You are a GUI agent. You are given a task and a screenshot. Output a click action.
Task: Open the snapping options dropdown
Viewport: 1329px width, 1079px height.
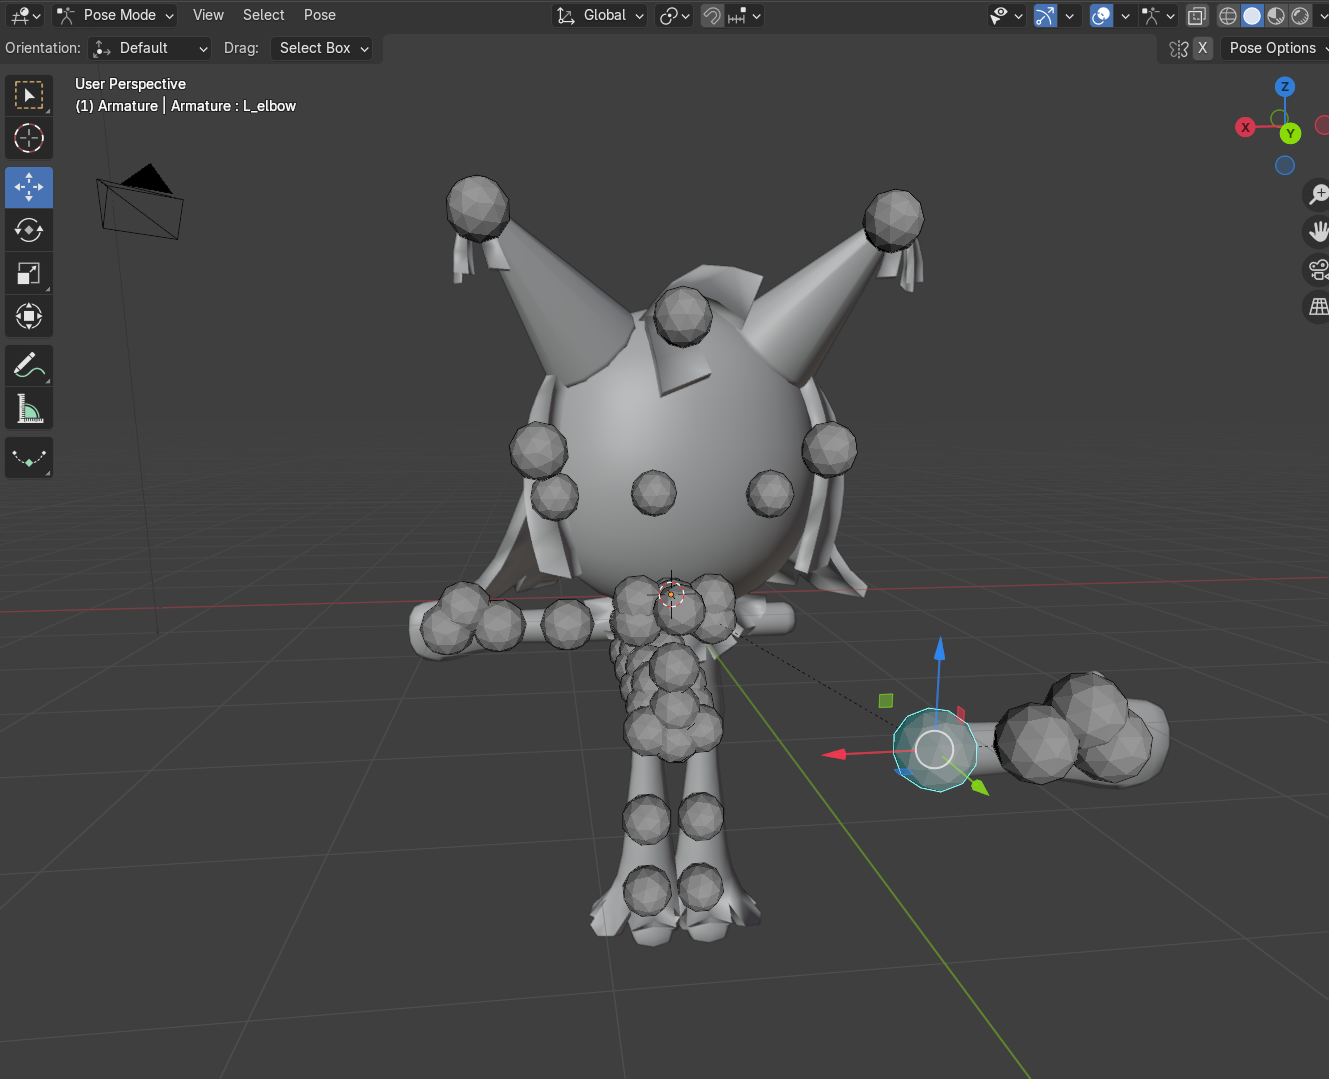744,15
